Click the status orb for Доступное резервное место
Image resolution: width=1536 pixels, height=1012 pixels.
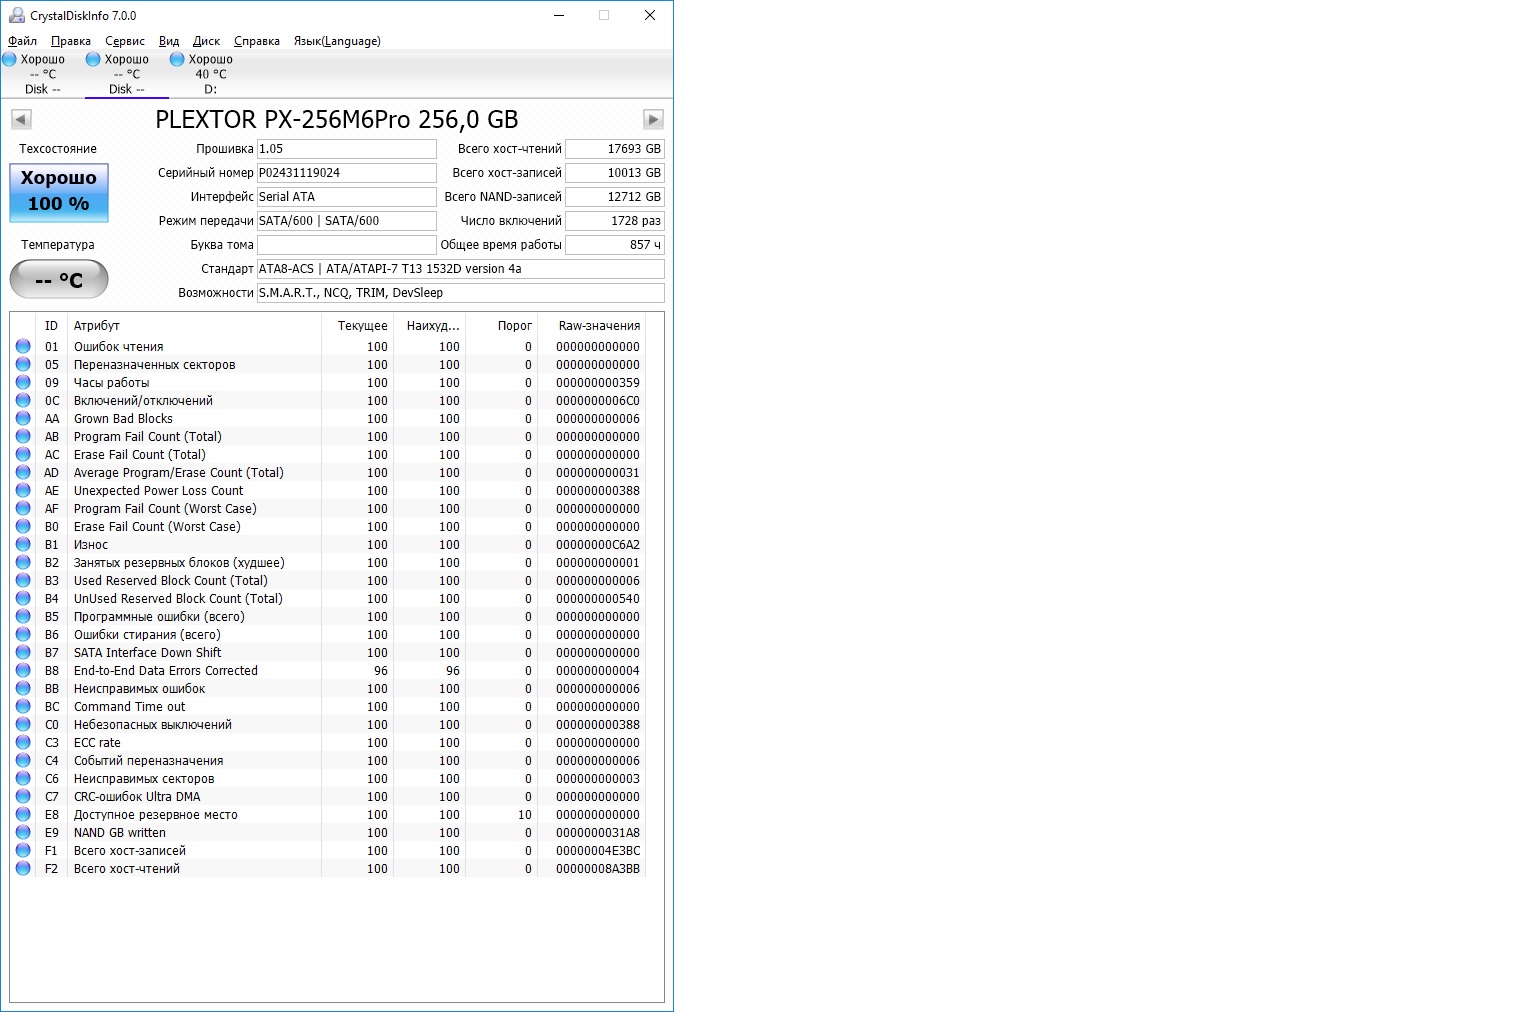click(x=23, y=814)
